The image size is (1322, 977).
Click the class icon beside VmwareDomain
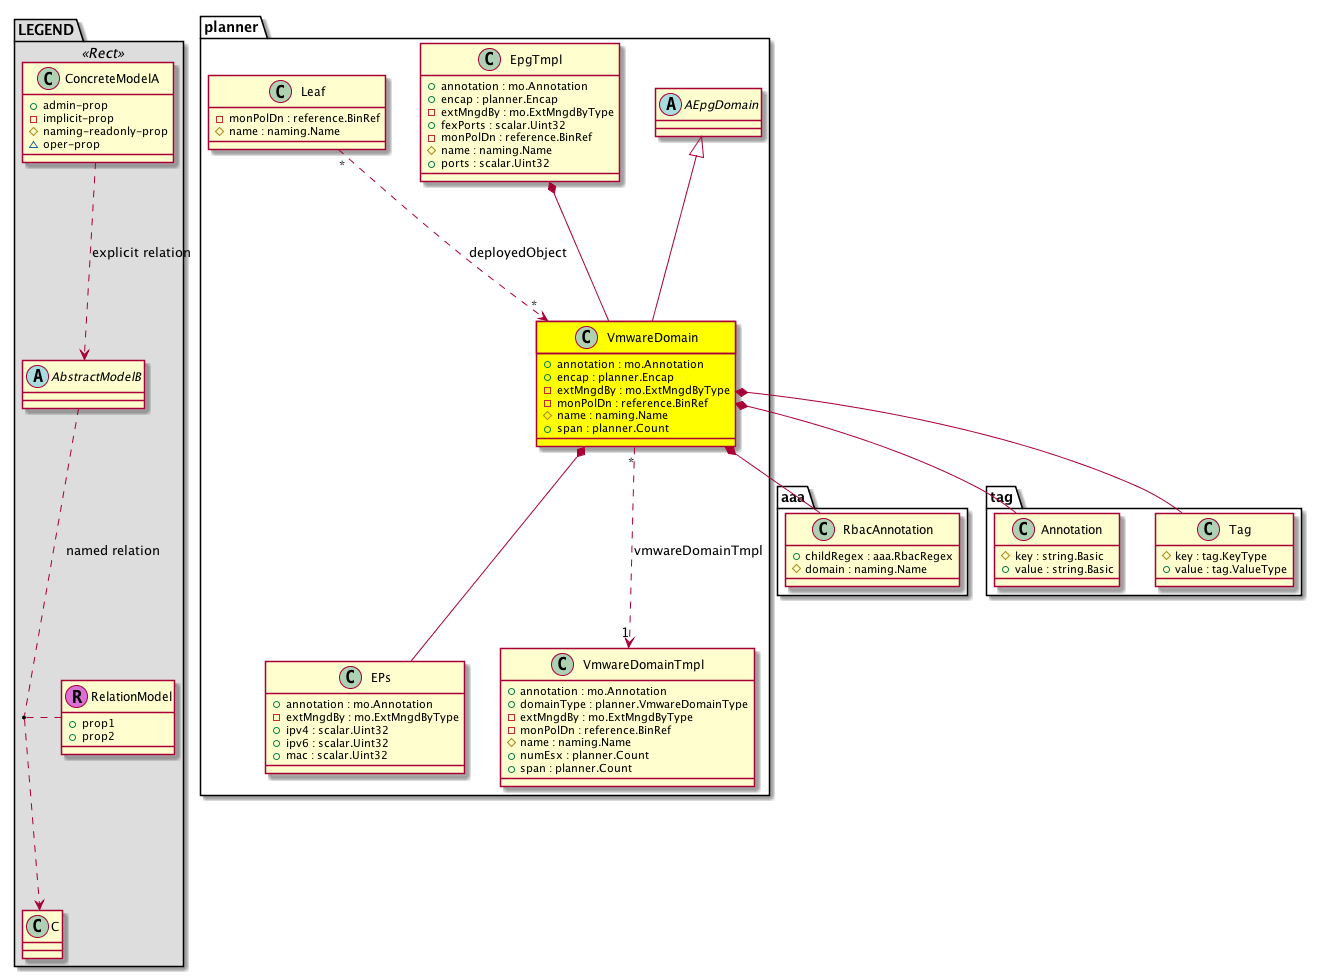[x=587, y=337]
